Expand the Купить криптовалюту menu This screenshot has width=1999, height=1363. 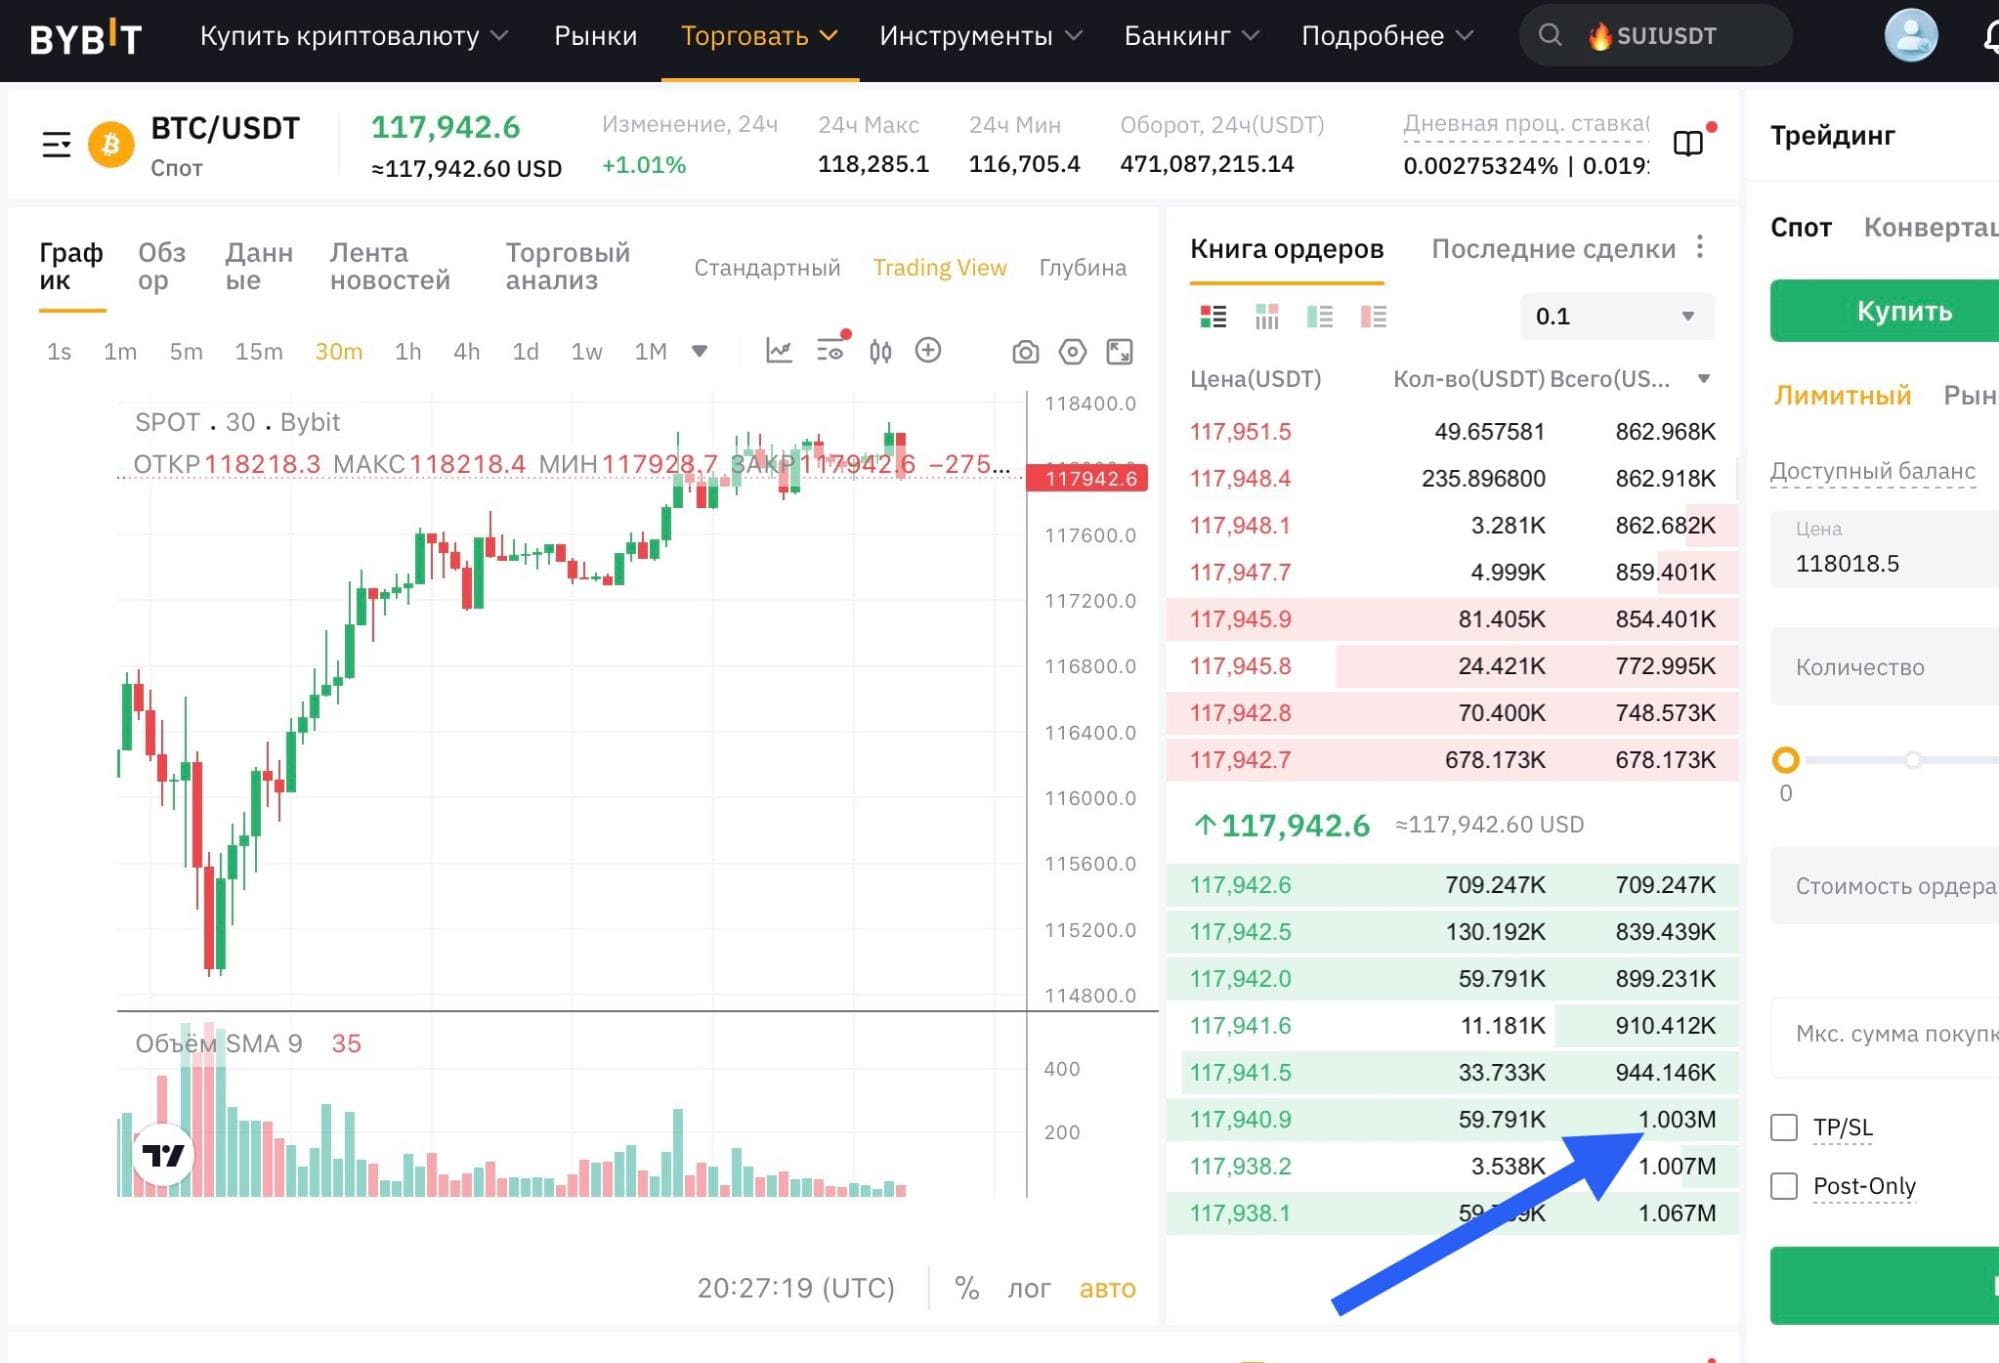(x=355, y=36)
